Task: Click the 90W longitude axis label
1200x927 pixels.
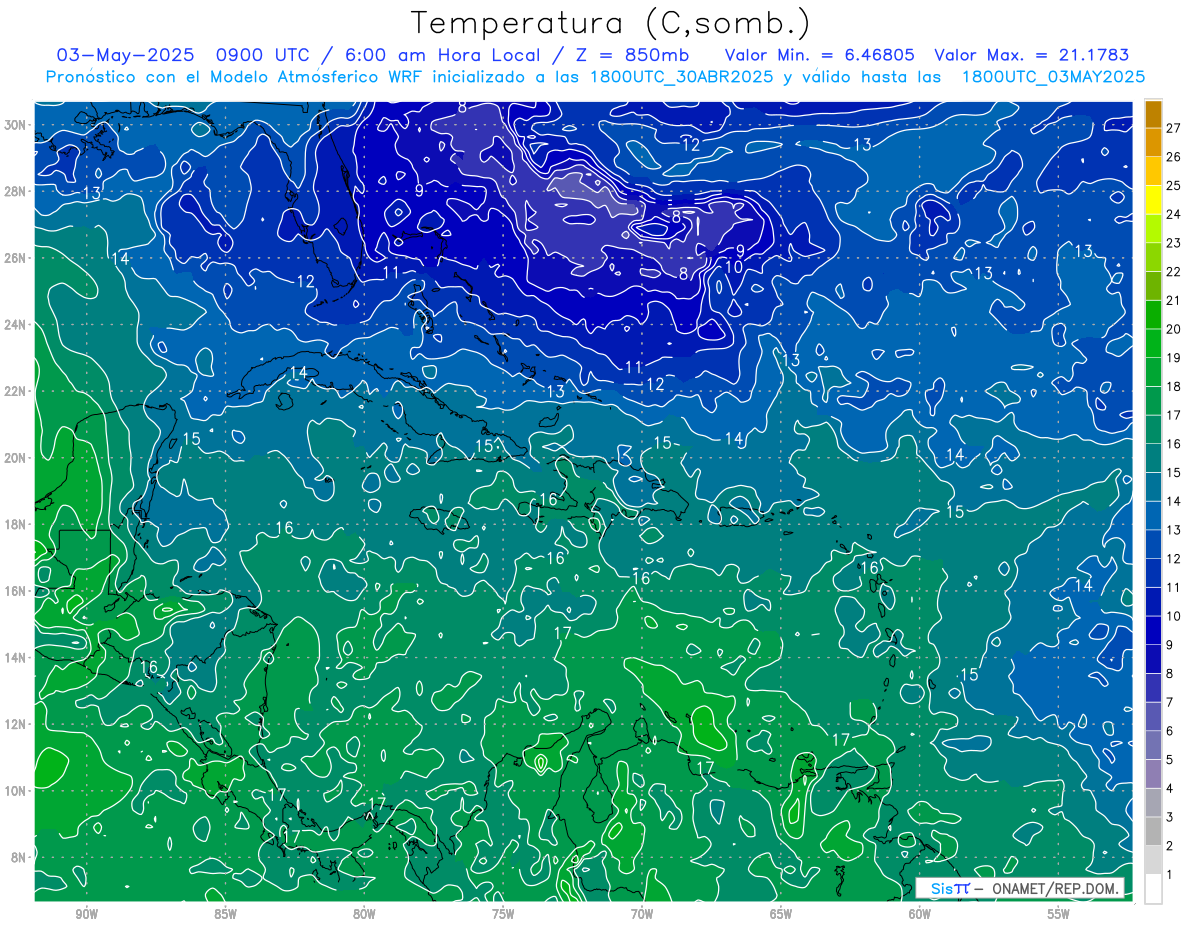Action: pos(86,914)
